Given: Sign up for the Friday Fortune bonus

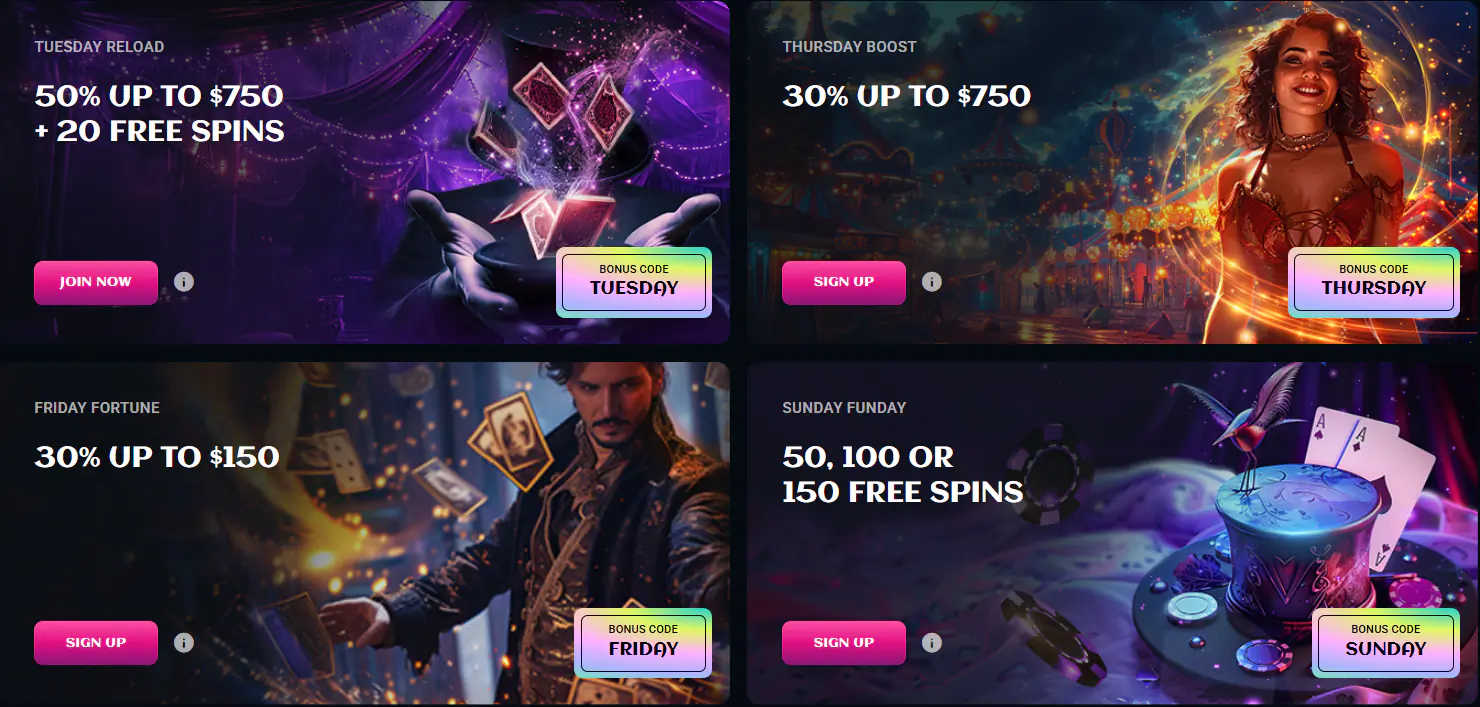Looking at the screenshot, I should tap(96, 643).
